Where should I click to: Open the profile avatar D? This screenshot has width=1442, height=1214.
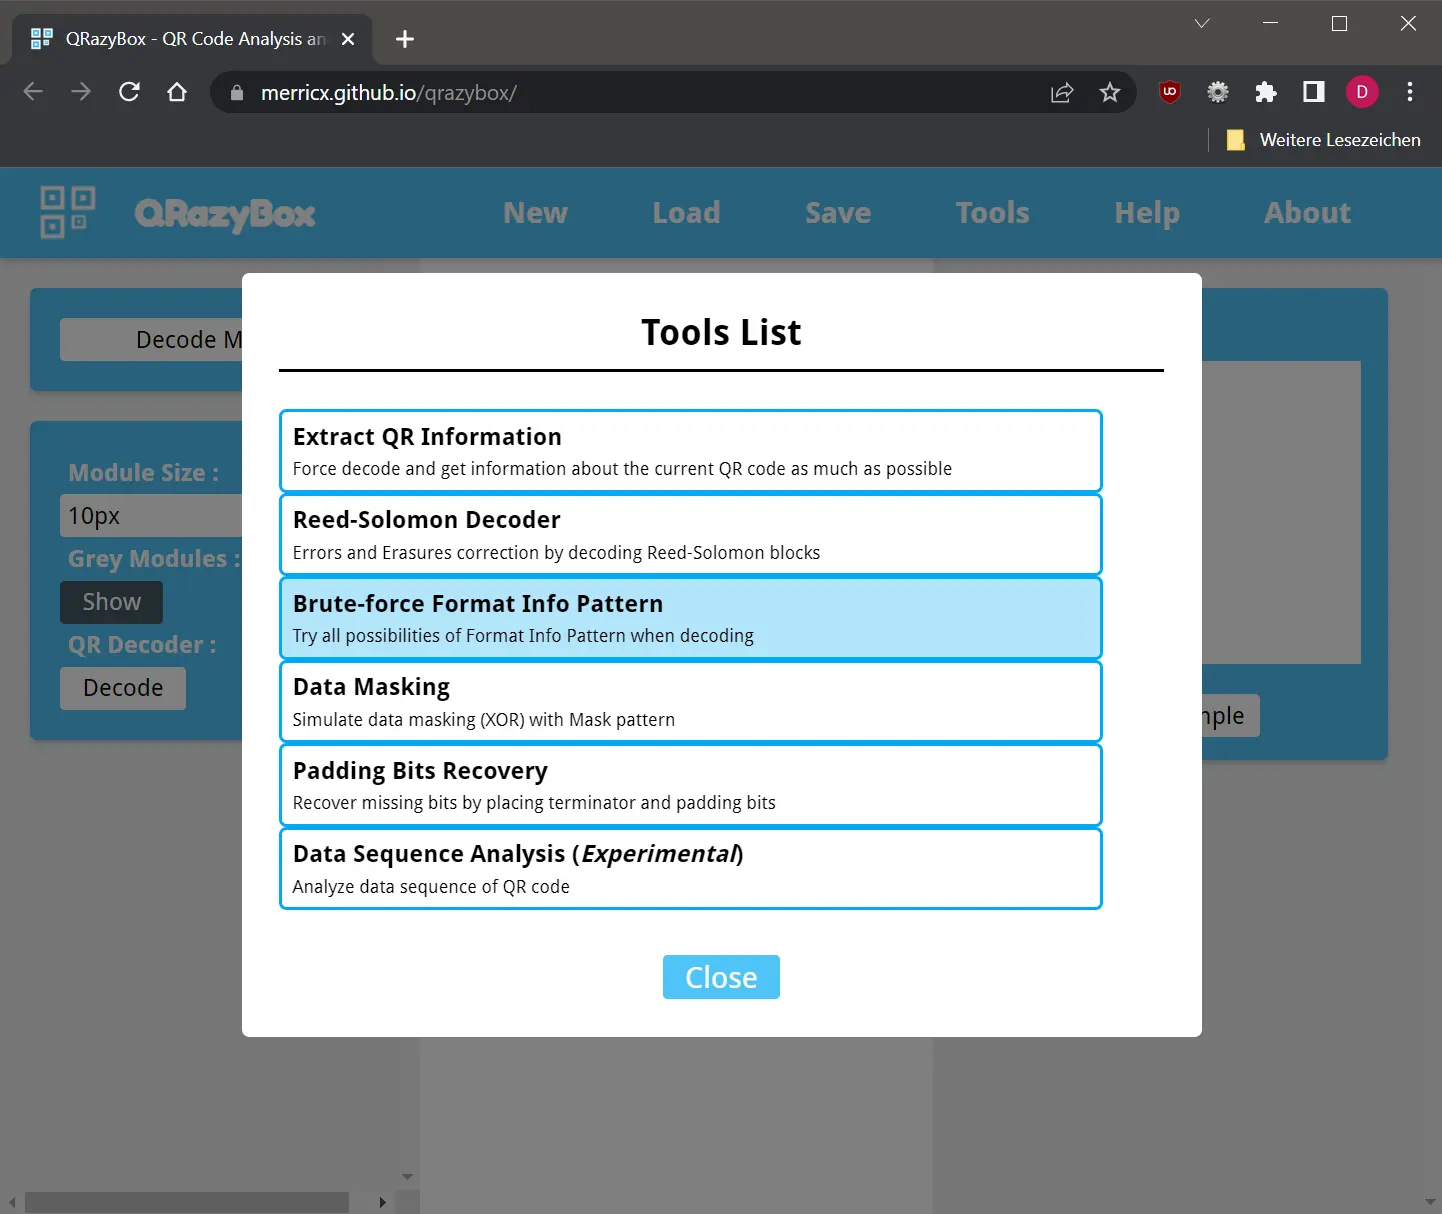pos(1362,92)
